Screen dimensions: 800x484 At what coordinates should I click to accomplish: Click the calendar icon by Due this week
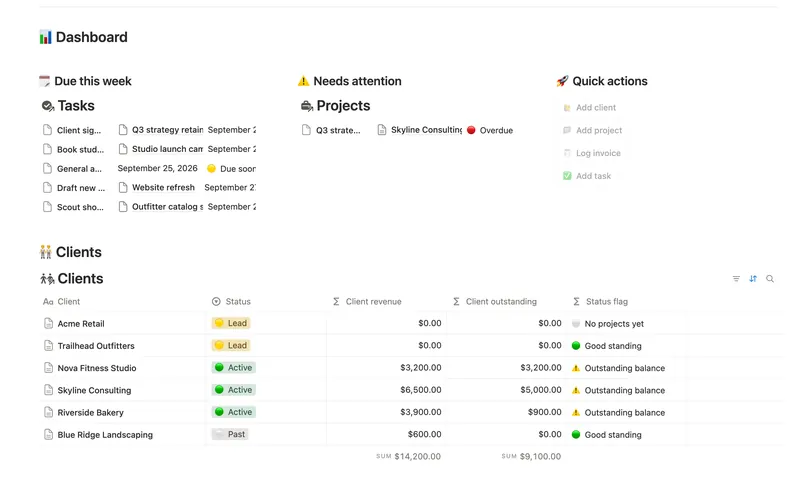[x=44, y=81]
